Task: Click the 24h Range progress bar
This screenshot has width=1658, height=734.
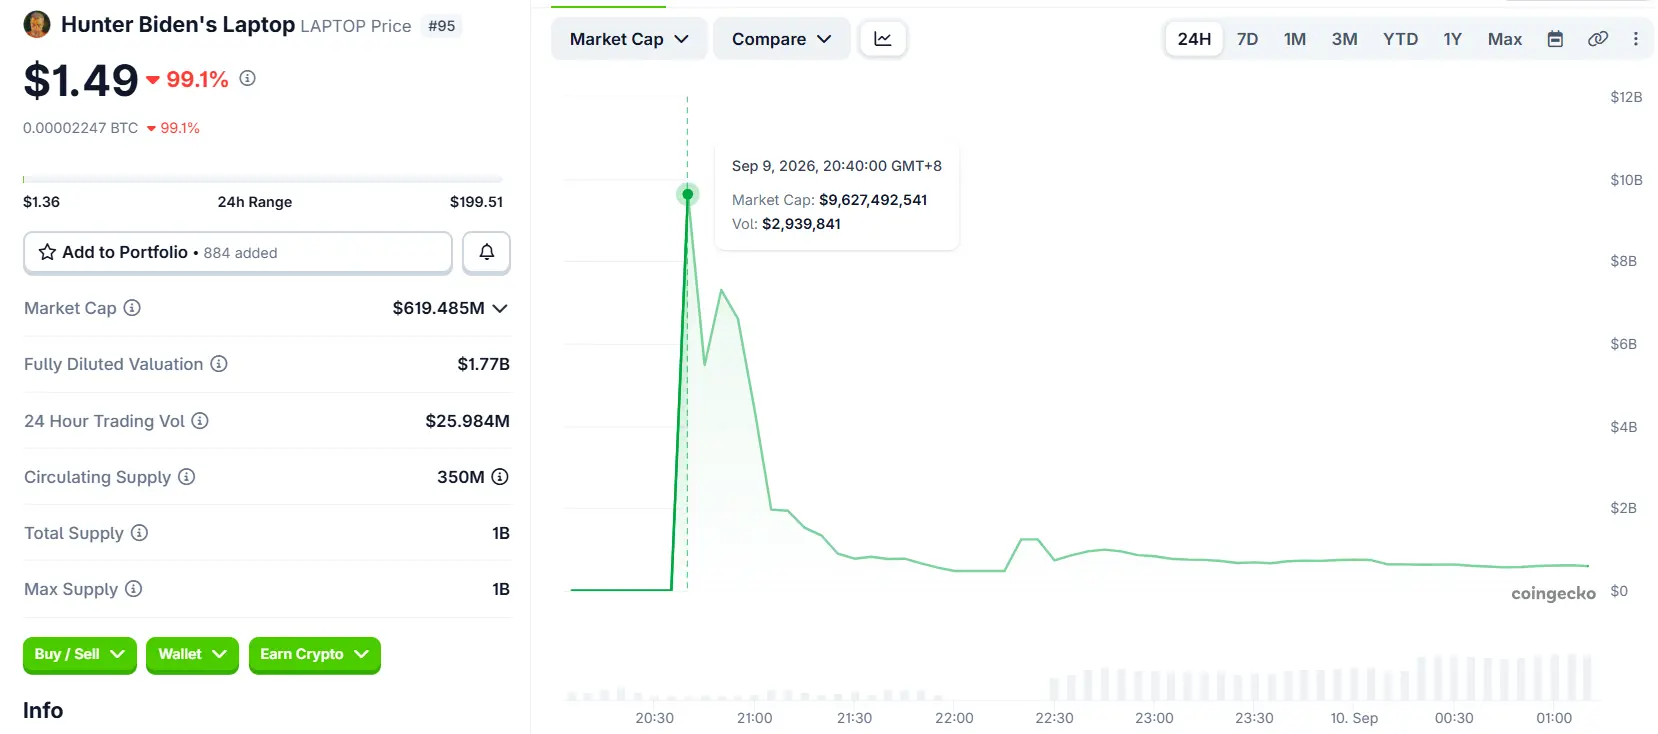Action: coord(263,180)
